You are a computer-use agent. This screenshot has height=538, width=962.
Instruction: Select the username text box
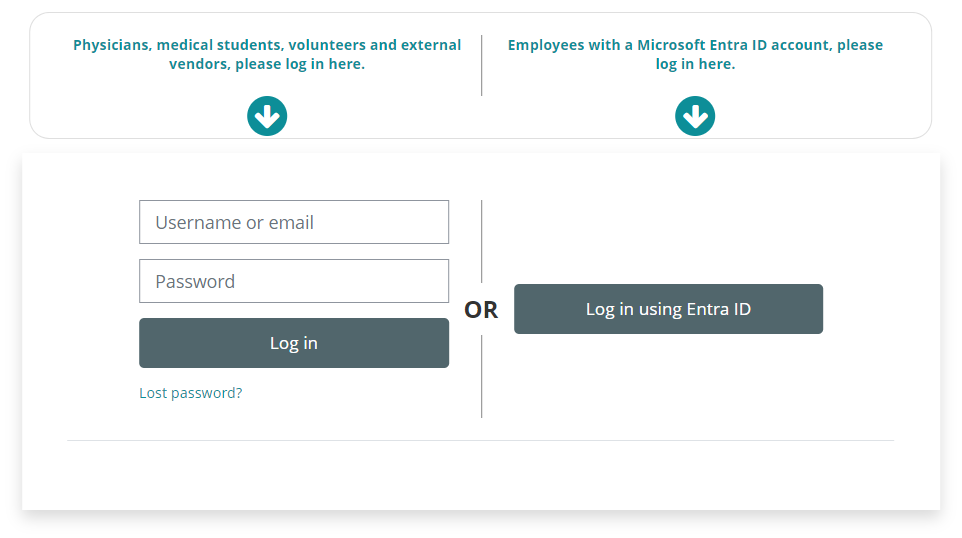(294, 222)
